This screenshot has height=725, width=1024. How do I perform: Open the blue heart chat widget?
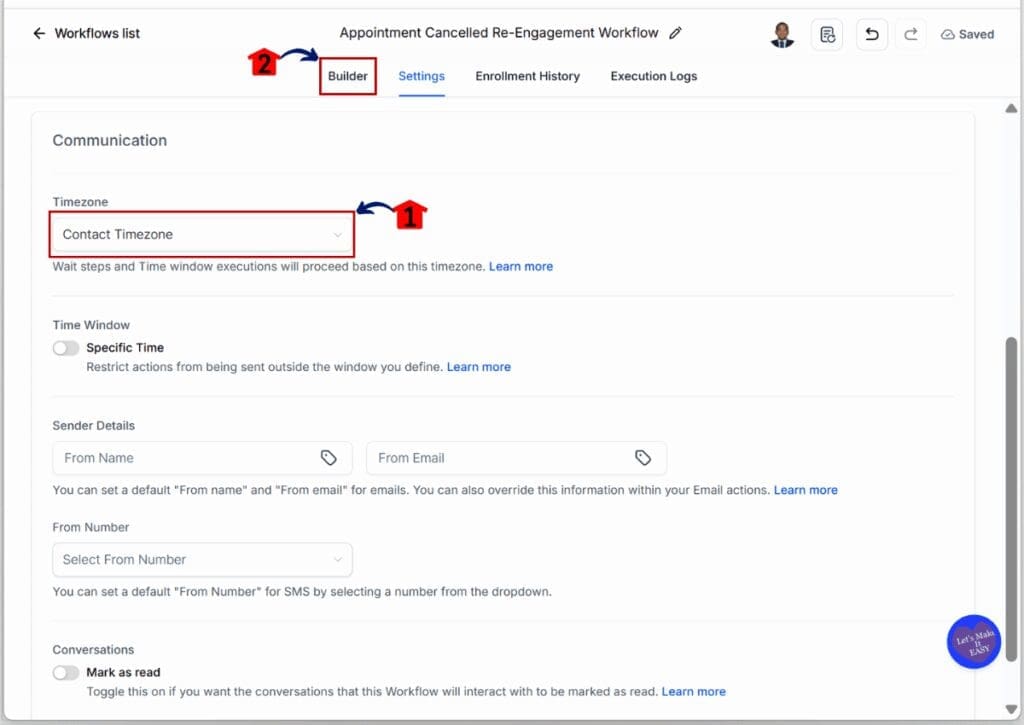click(974, 641)
